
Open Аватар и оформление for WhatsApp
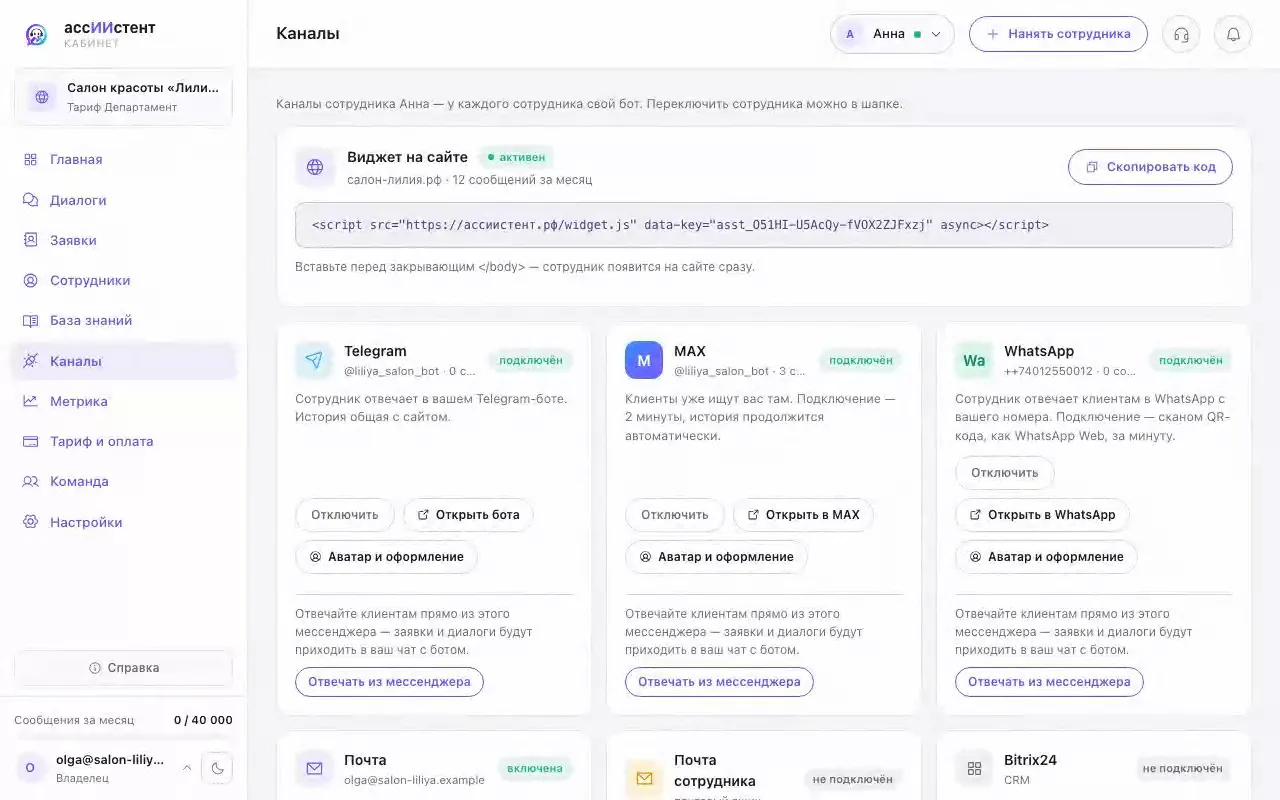(1046, 557)
